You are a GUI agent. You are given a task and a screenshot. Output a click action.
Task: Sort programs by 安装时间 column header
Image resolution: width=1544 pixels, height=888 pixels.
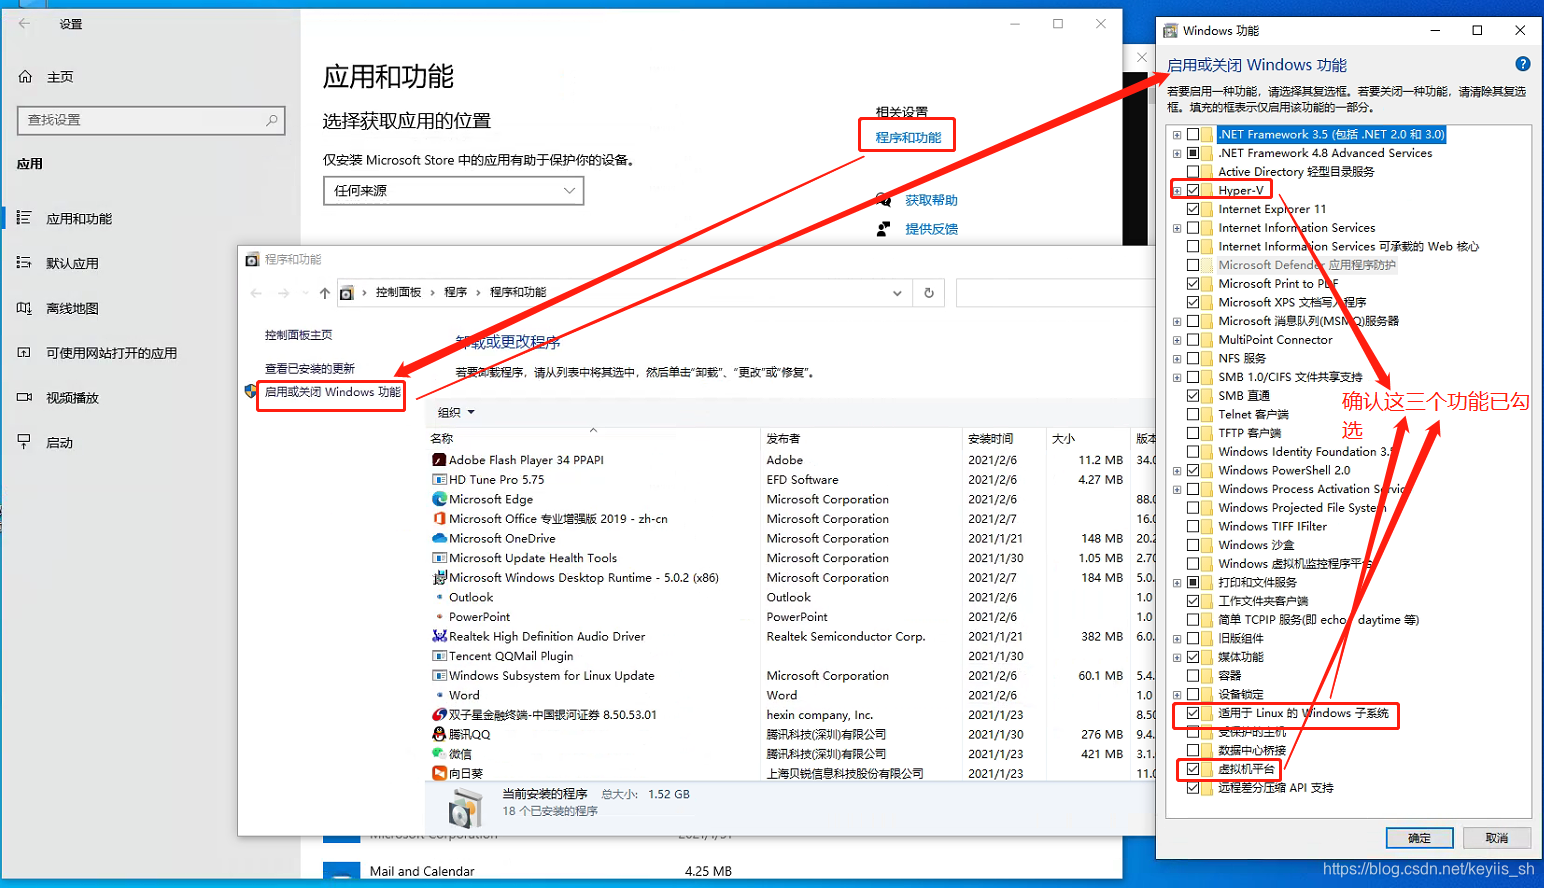[x=990, y=439]
